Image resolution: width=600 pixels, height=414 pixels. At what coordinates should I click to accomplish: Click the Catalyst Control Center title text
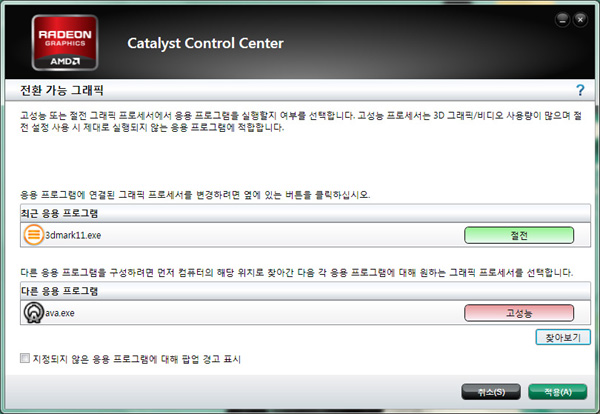pos(205,43)
